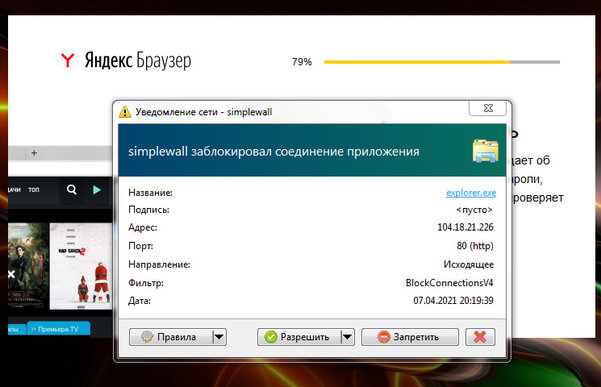Close the simplewall notification window
Image resolution: width=601 pixels, height=387 pixels.
488,108
